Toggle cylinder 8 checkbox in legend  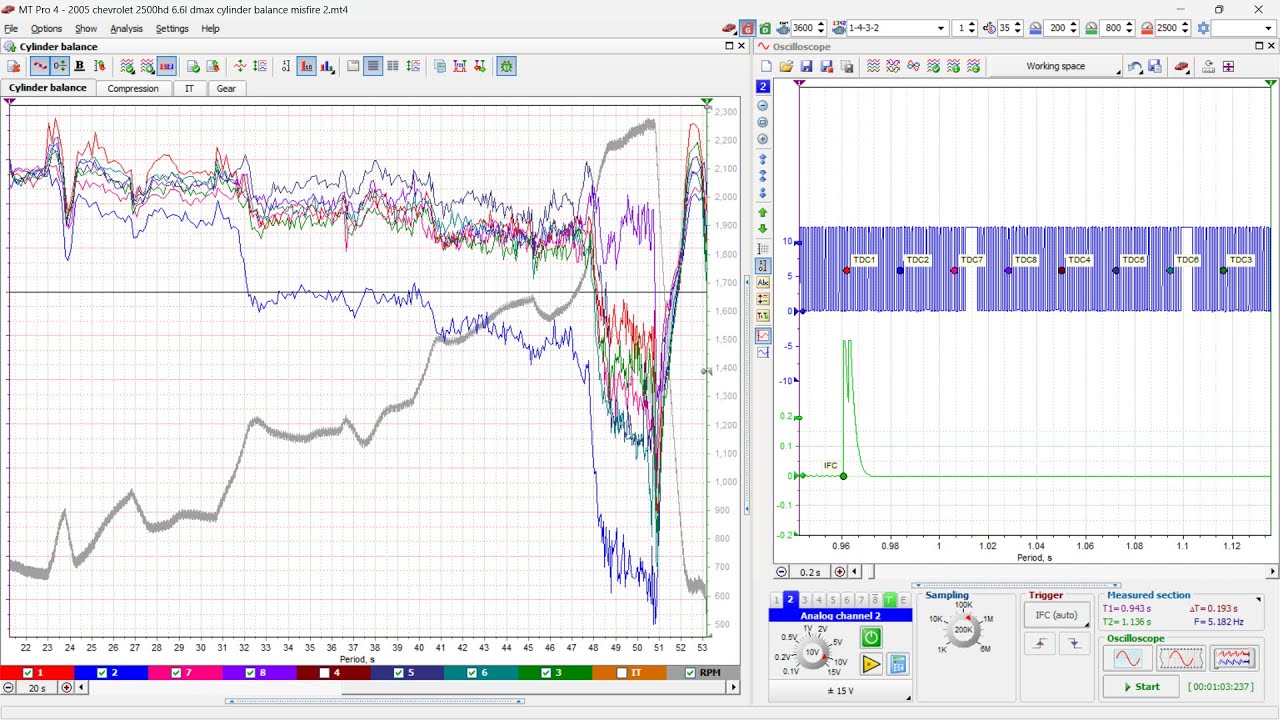[x=250, y=673]
